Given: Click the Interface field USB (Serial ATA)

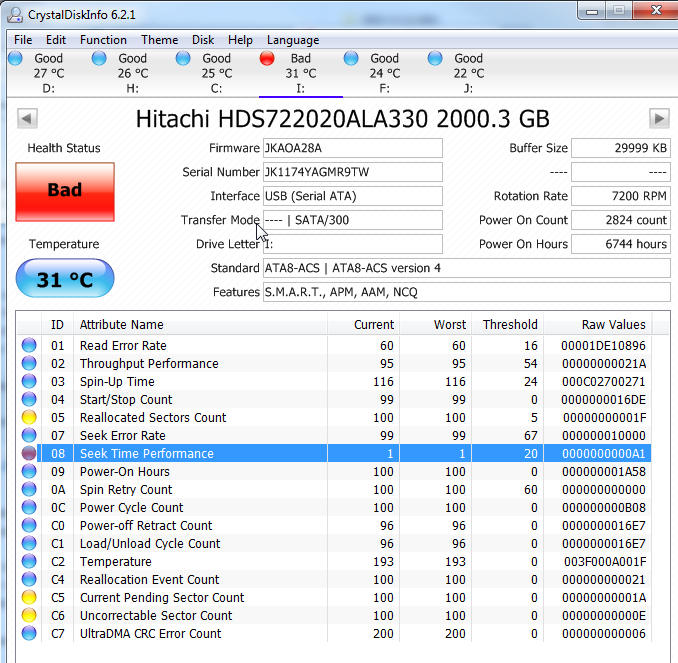Looking at the screenshot, I should click(352, 196).
